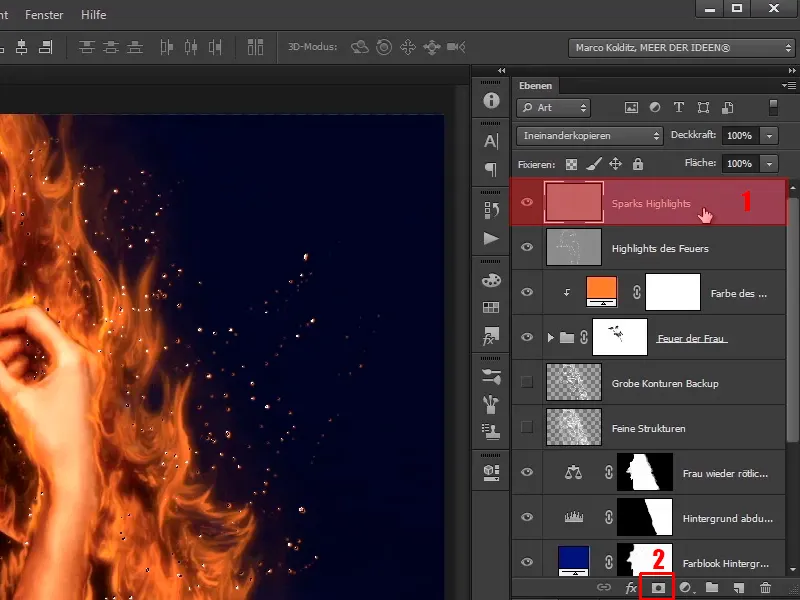
Task: Expand the icon dock double arrows
Action: pyautogui.click(x=502, y=70)
